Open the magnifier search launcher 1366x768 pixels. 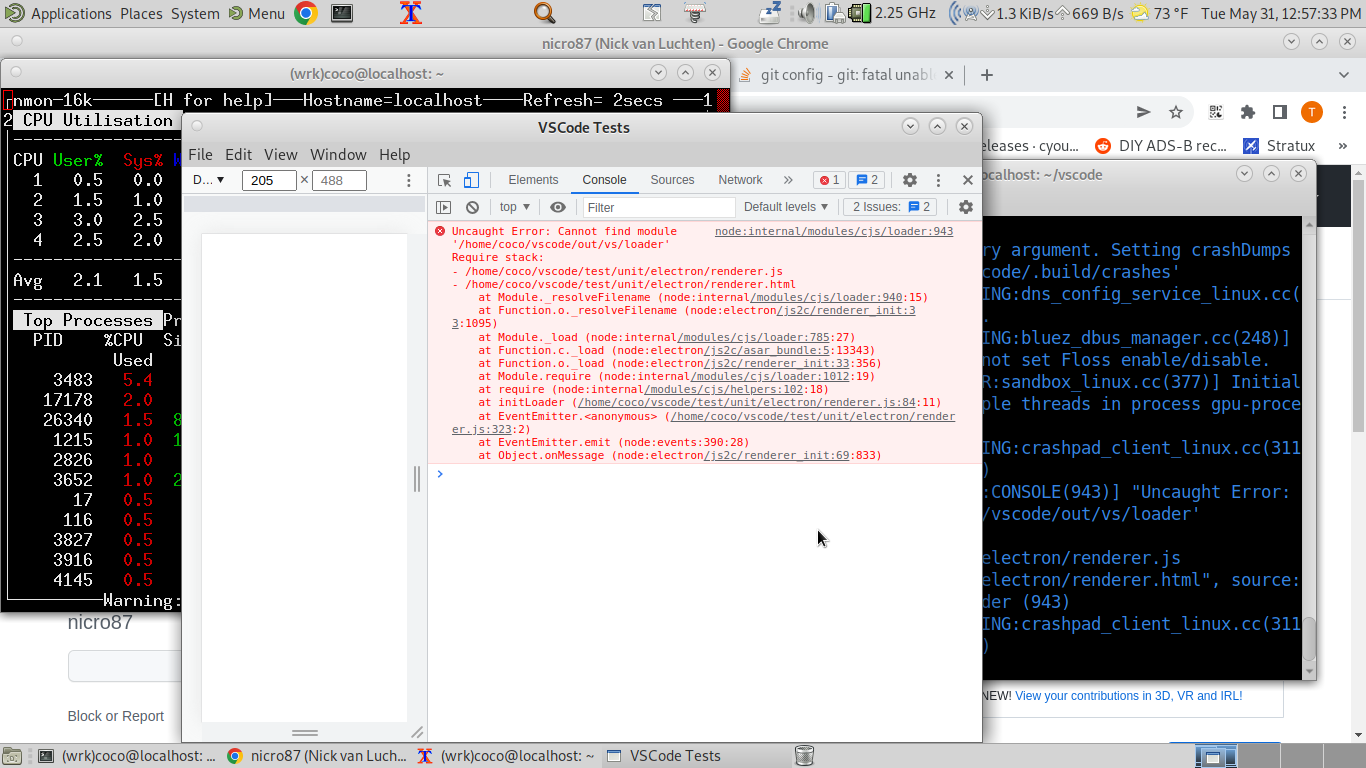point(544,13)
